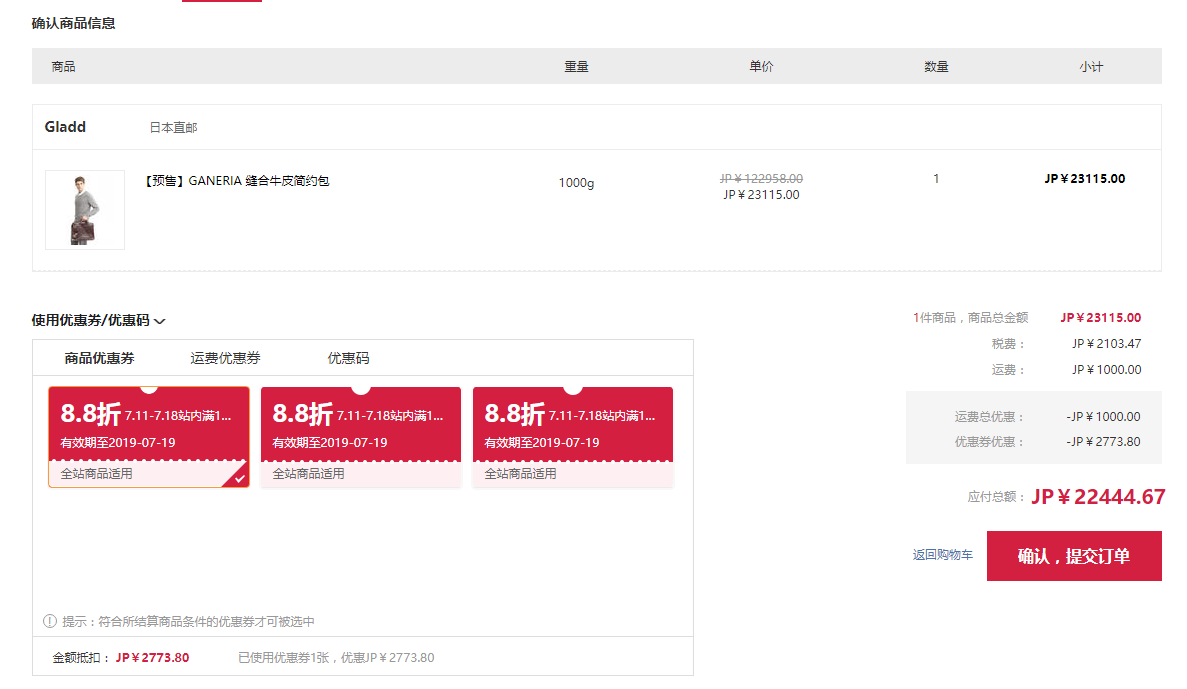This screenshot has width=1187, height=689.
Task: Click the 运费 amount JP¥1000.00
Action: click(1106, 369)
